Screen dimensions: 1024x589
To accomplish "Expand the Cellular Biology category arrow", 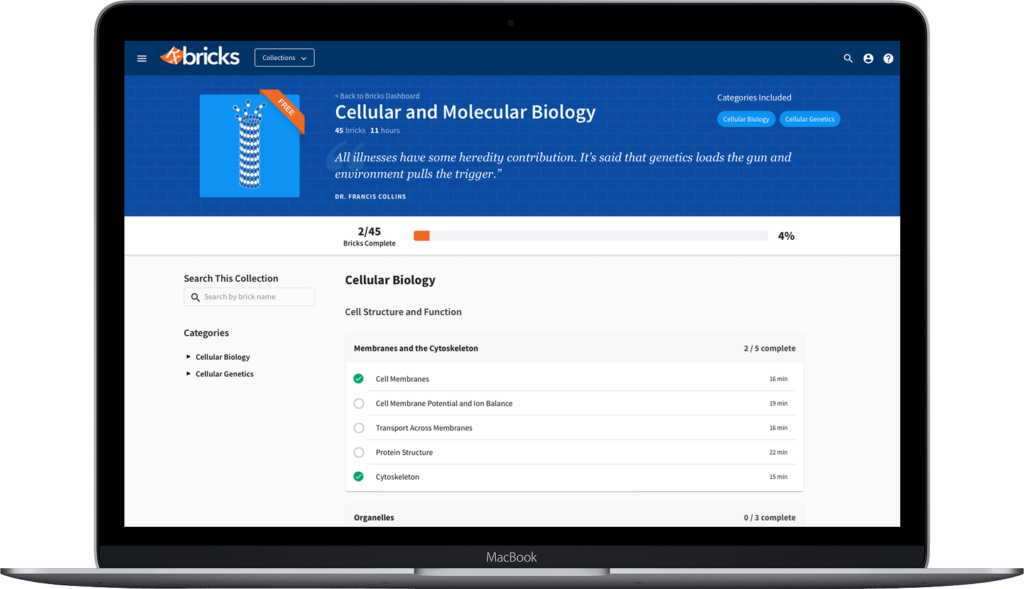I will 188,357.
